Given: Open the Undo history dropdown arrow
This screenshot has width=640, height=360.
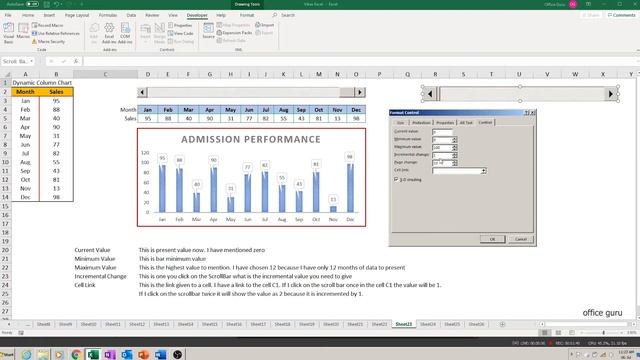Looking at the screenshot, I should click(62, 4).
